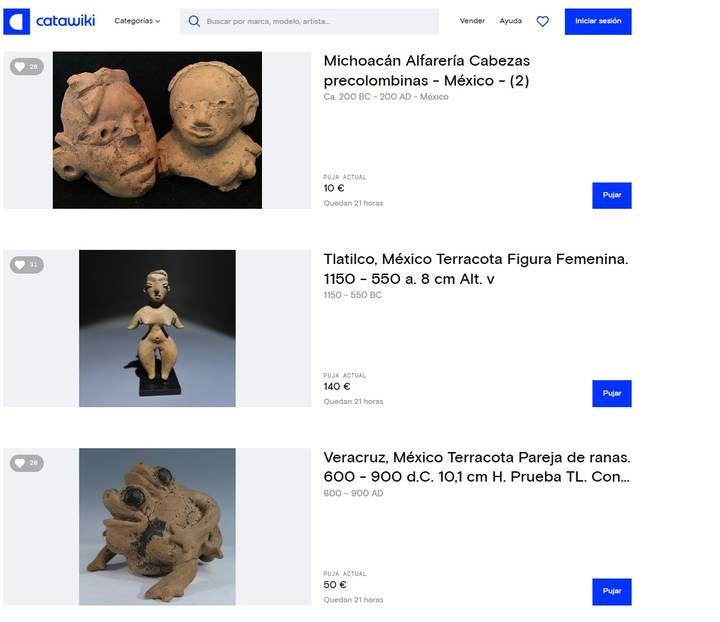The height and width of the screenshot is (622, 720).
Task: Click the Categorías chevron arrow
Action: [x=158, y=22]
